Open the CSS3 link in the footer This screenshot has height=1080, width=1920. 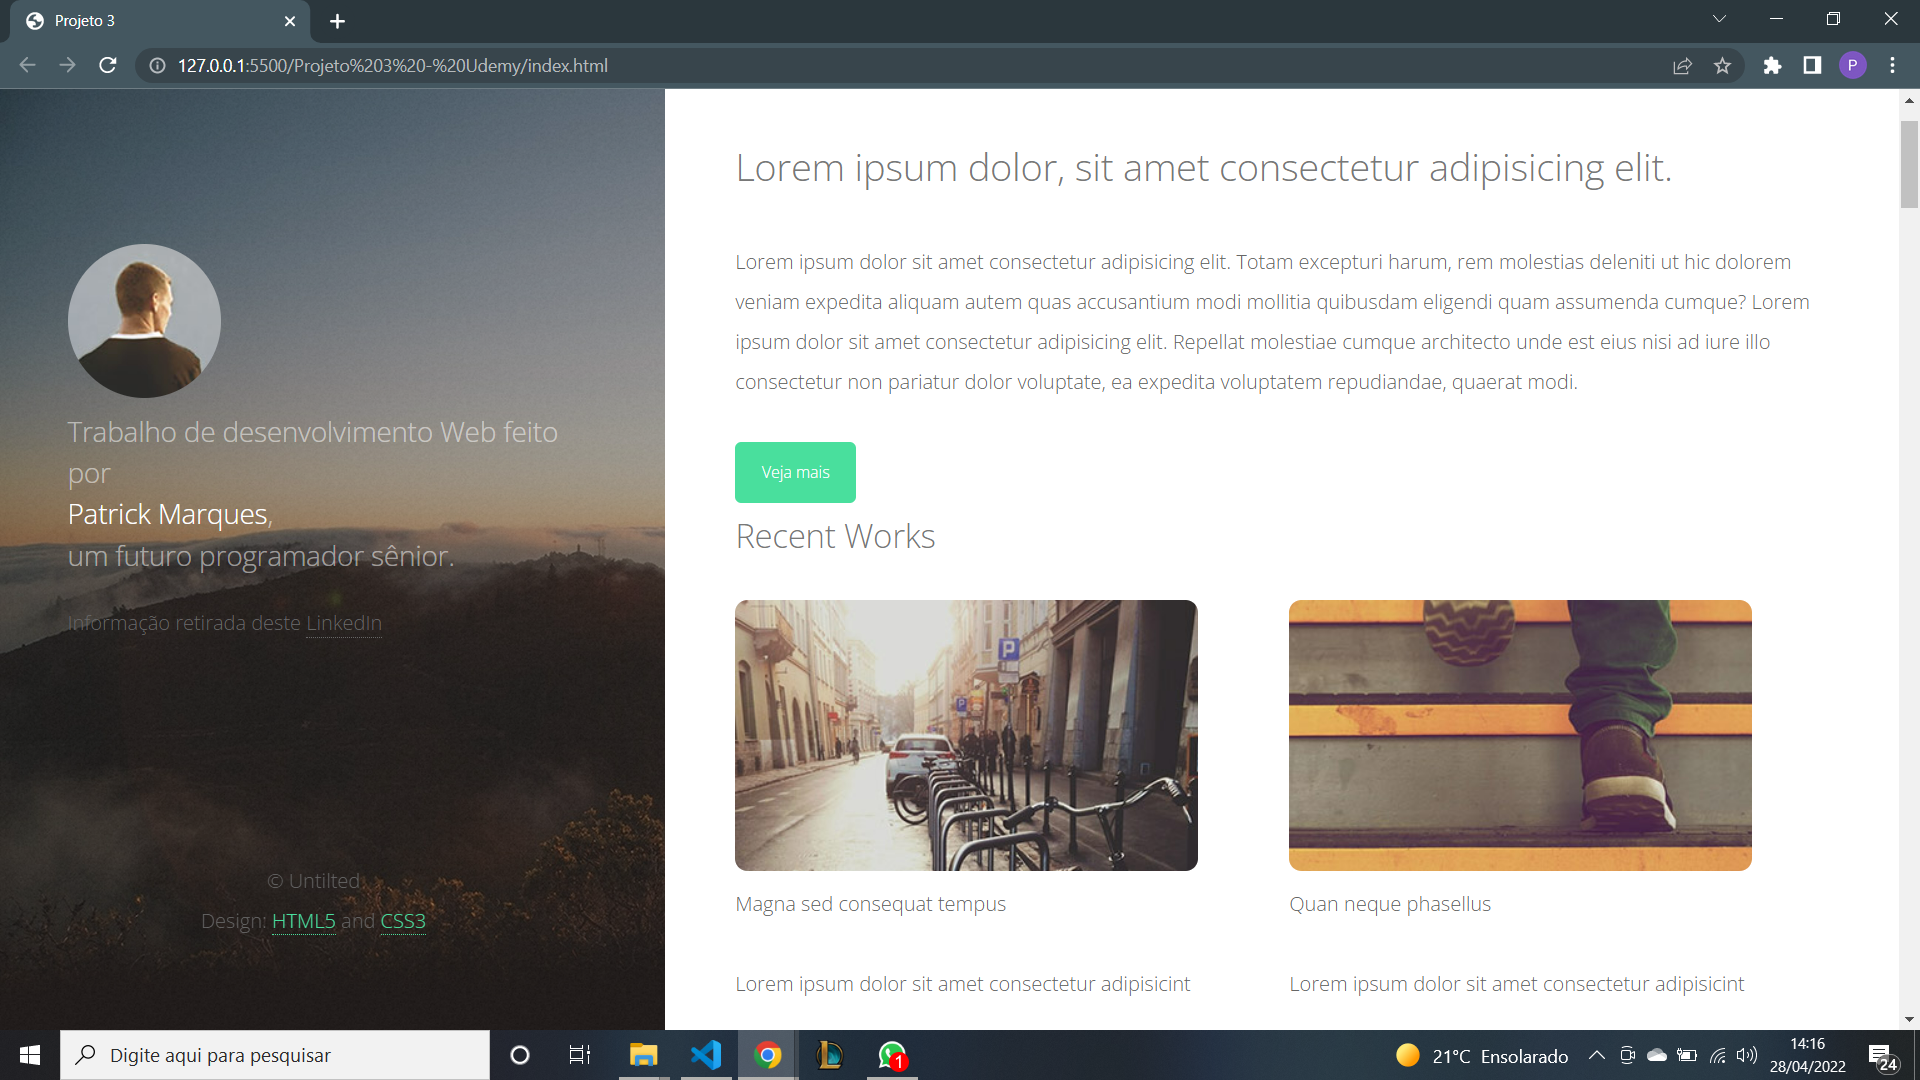[403, 921]
